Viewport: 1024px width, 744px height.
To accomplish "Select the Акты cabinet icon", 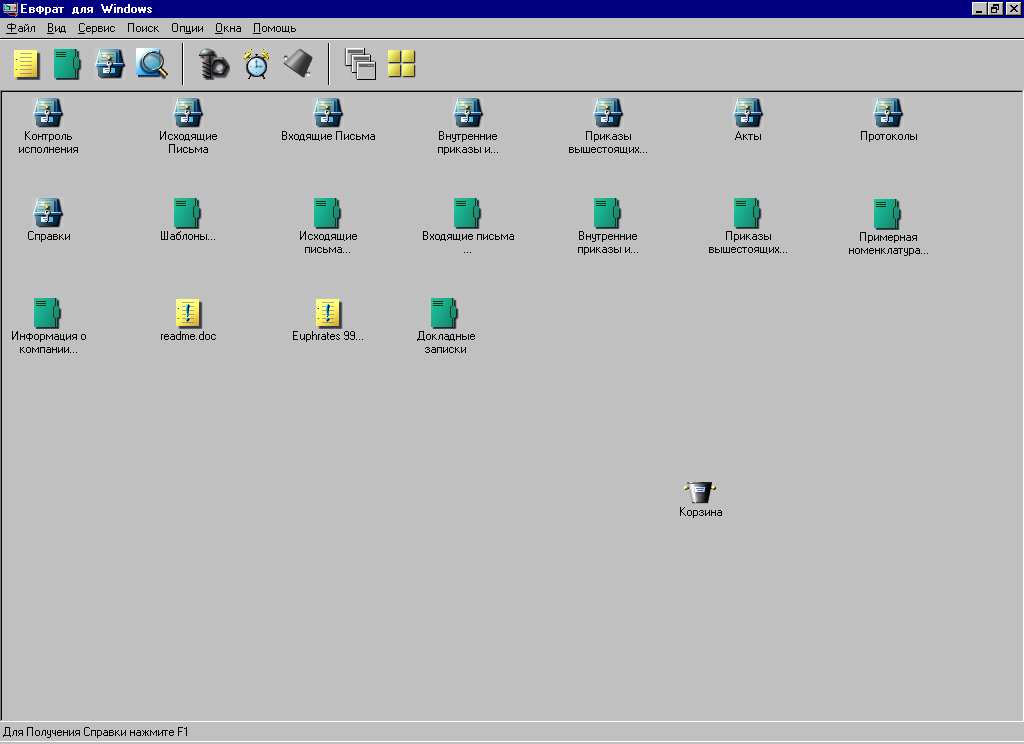I will pyautogui.click(x=748, y=112).
